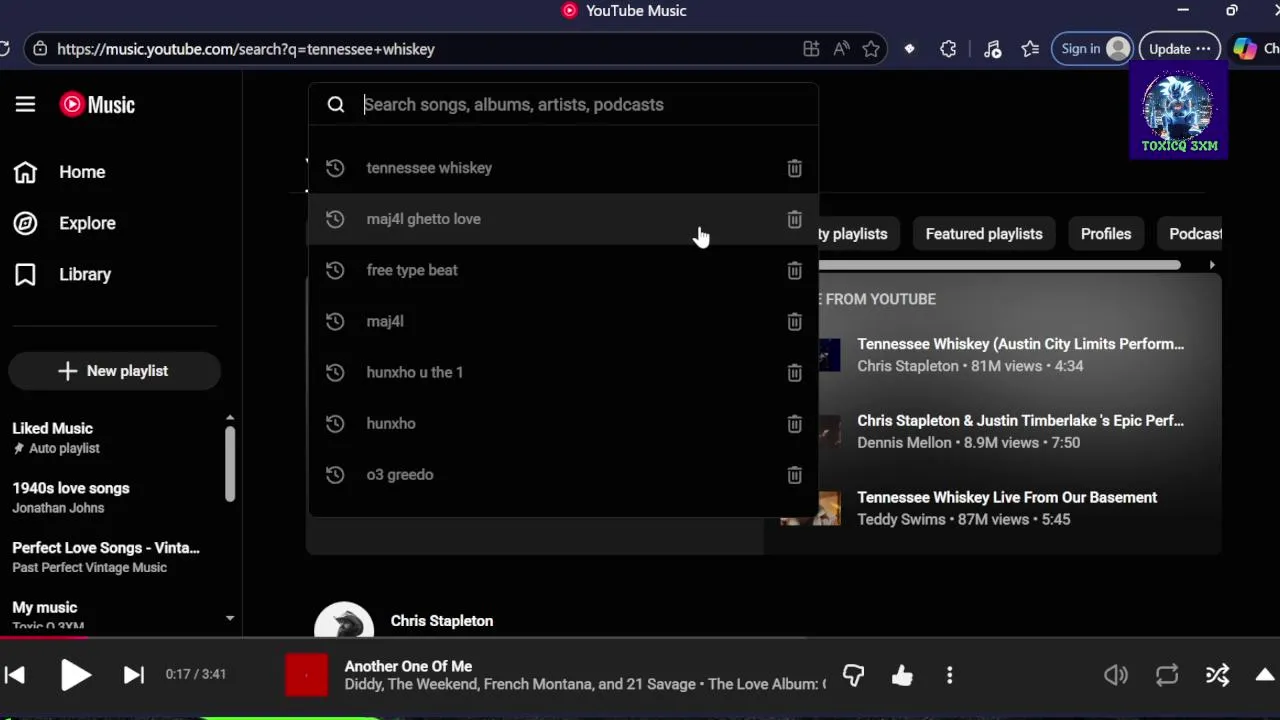Skip to the next track
The height and width of the screenshot is (720, 1280).
click(133, 675)
